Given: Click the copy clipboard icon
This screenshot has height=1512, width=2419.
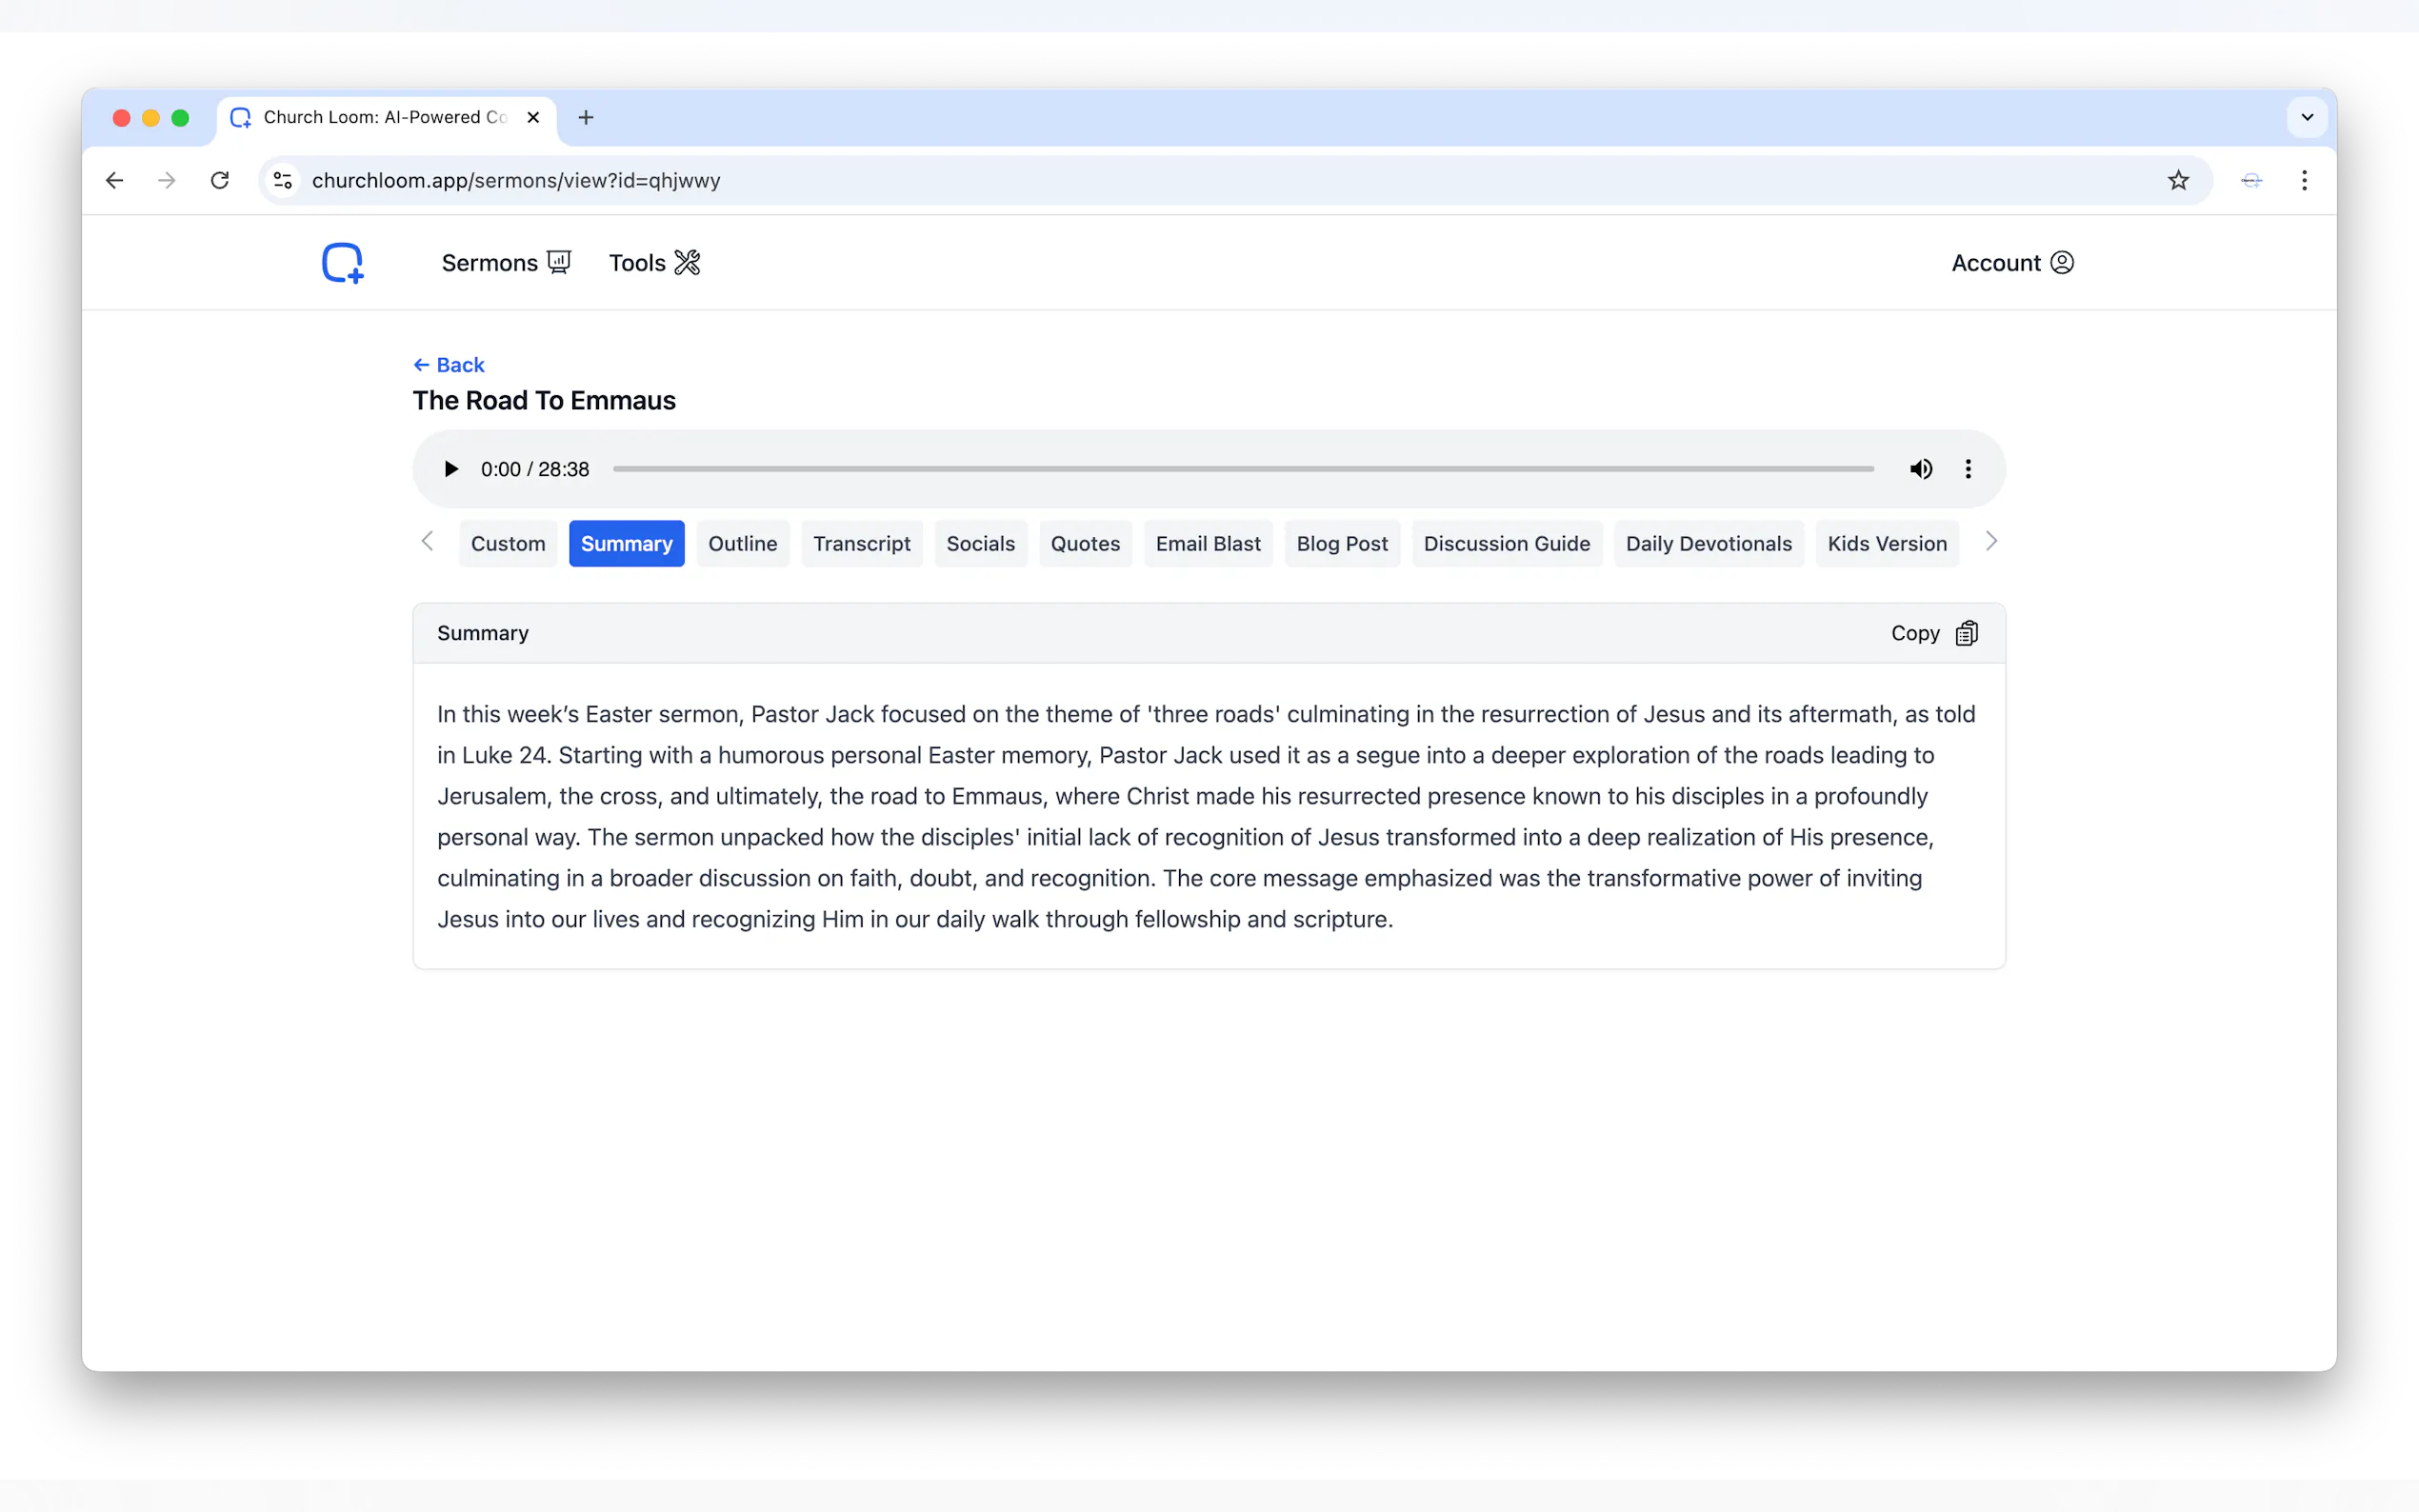Looking at the screenshot, I should coord(1966,633).
